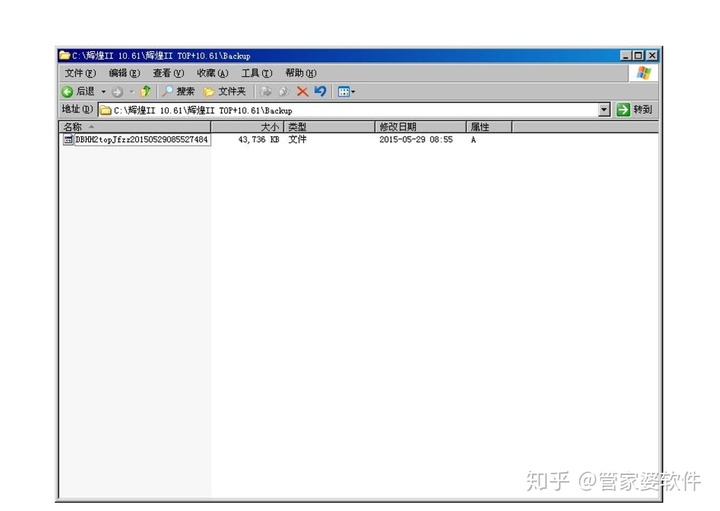
Task: Open the Views dropdown button
Action: click(346, 91)
